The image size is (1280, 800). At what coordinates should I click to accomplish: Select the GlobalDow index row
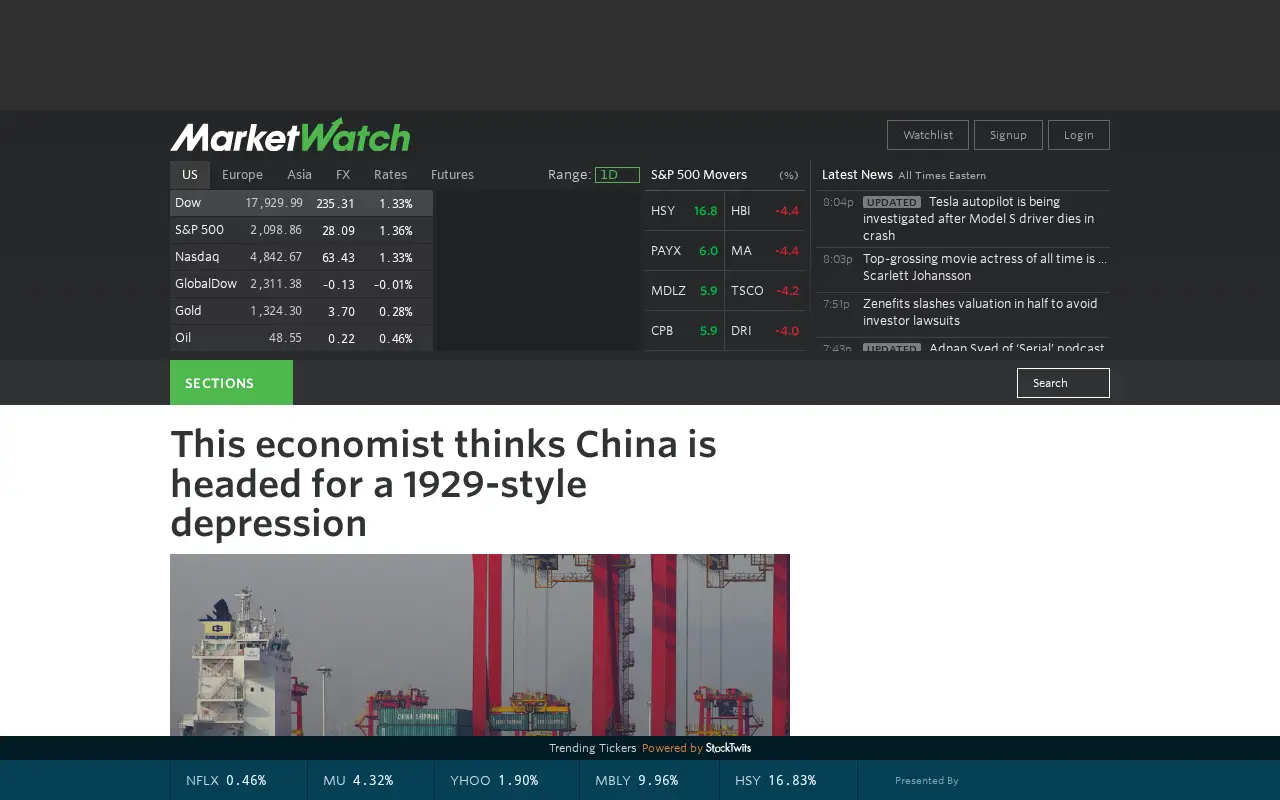pos(301,284)
